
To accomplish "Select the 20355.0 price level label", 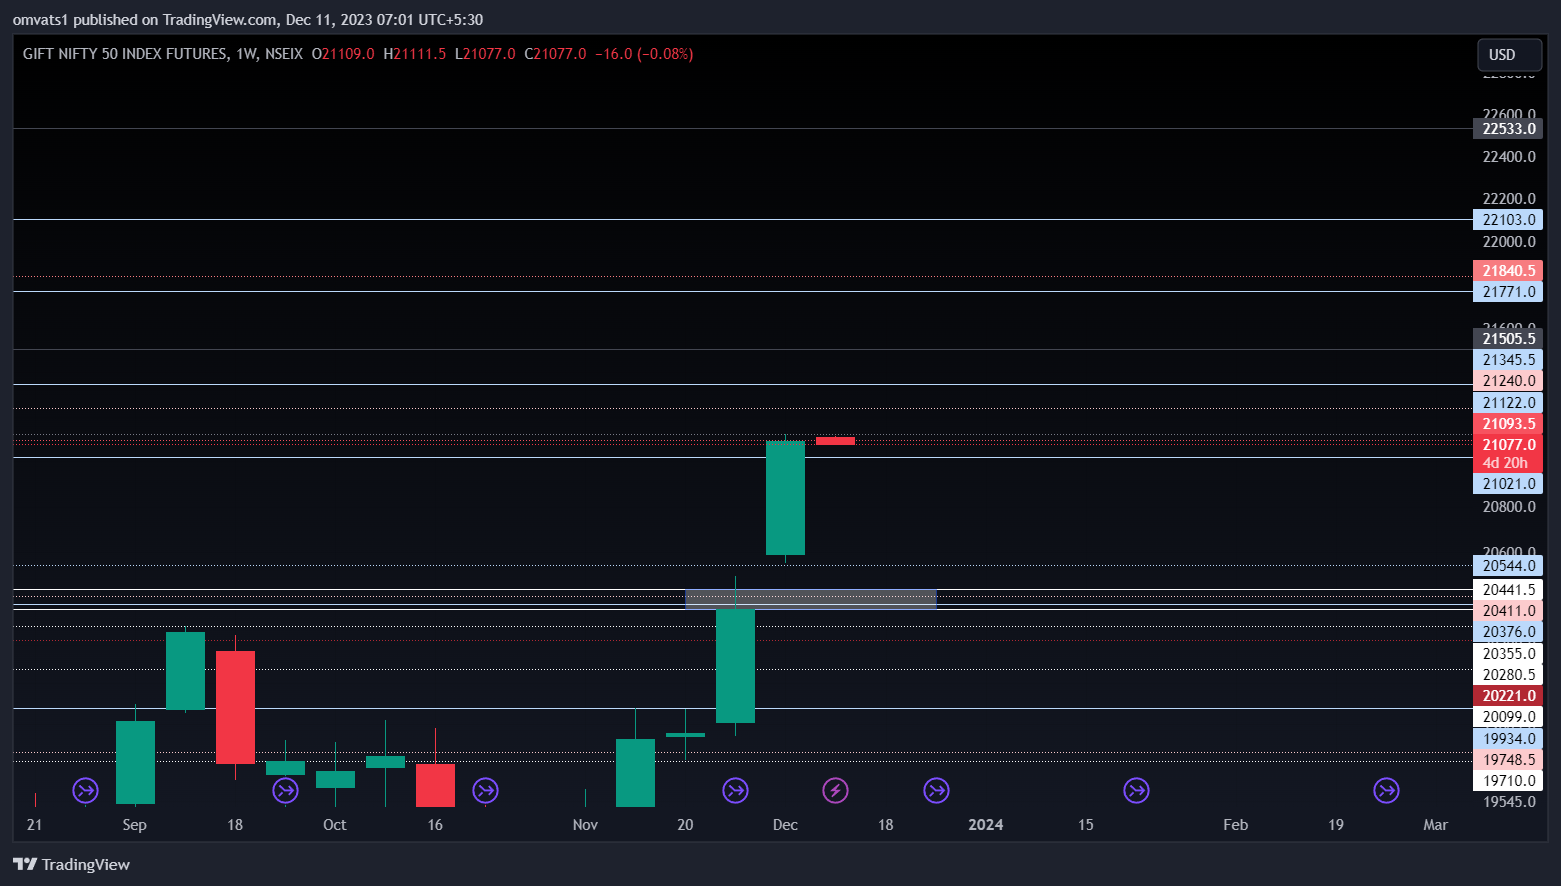I will pyautogui.click(x=1508, y=654).
